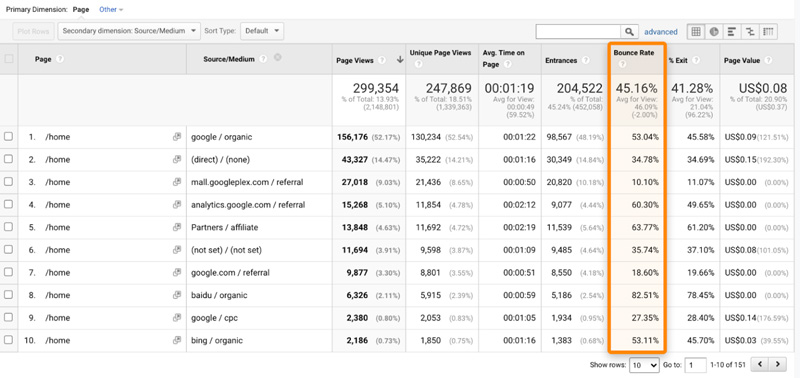Open Secondary dimension Source/Medium dropdown

[129, 31]
